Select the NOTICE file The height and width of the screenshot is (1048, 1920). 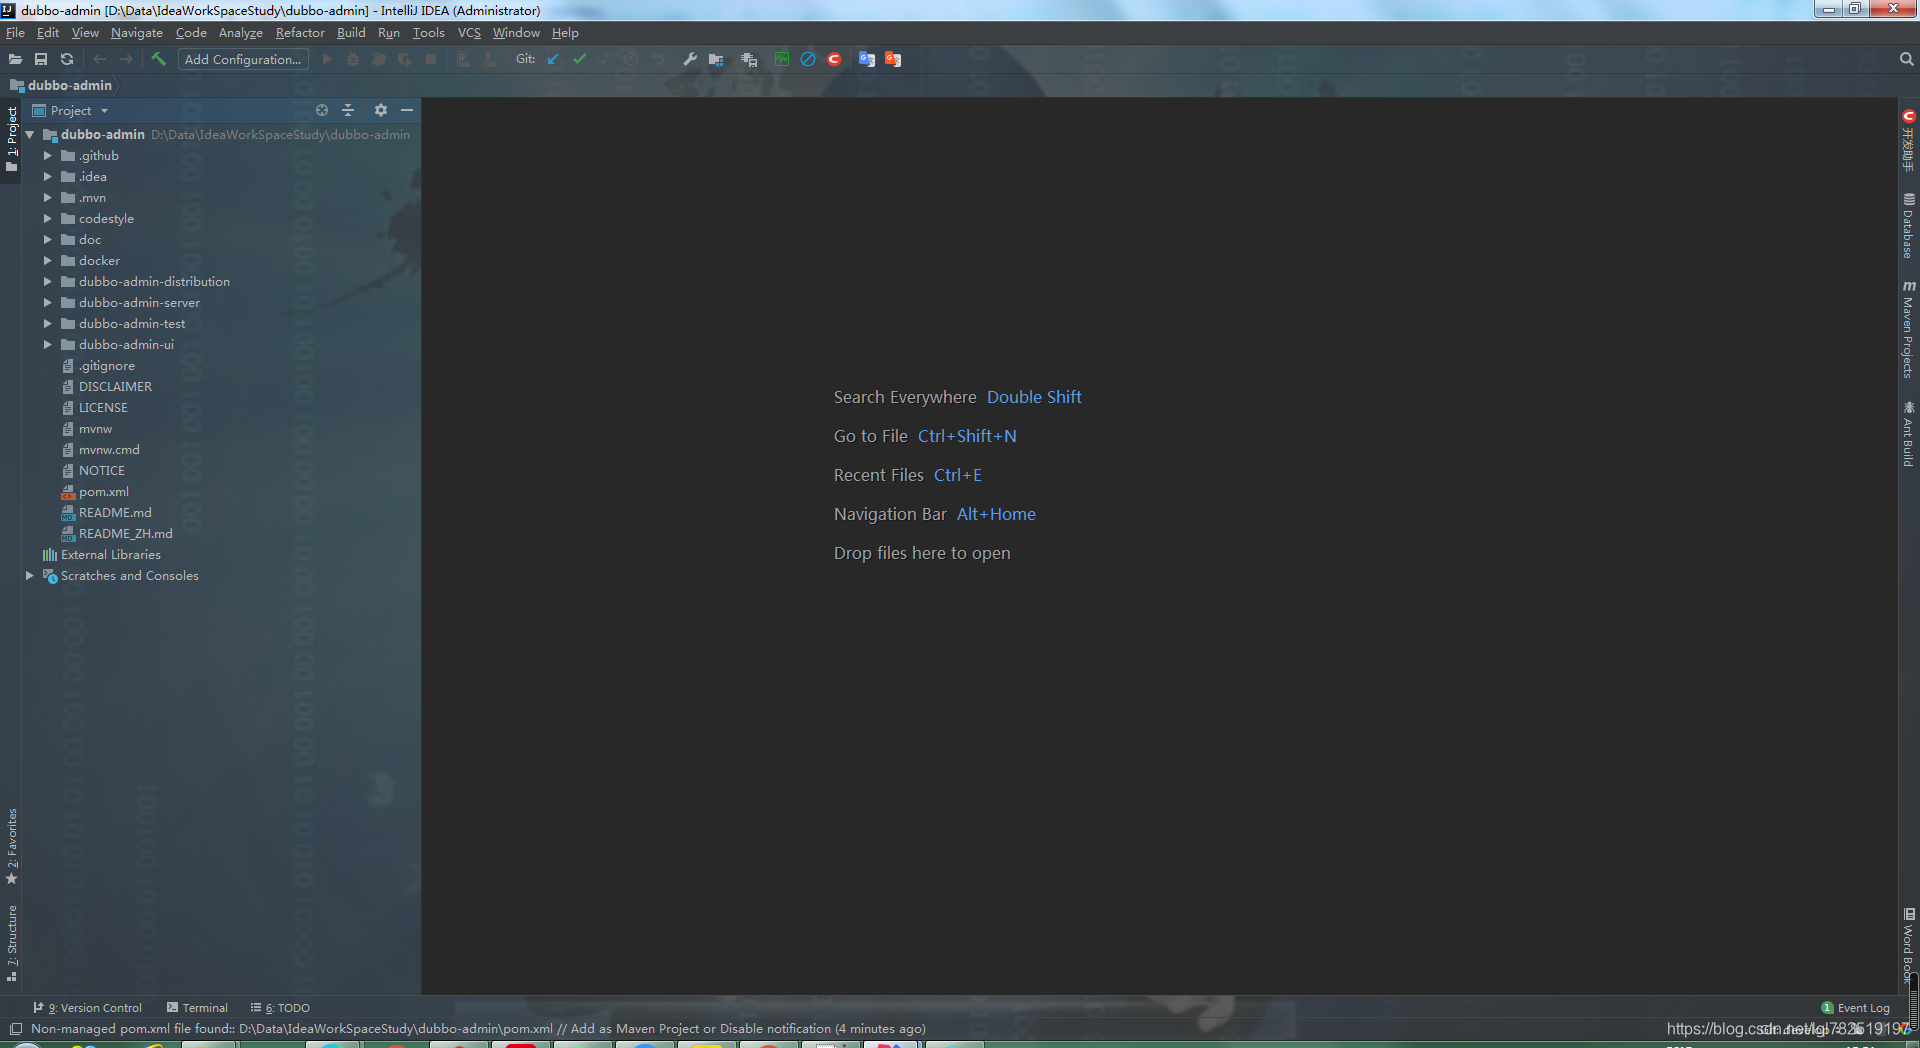[x=102, y=471]
